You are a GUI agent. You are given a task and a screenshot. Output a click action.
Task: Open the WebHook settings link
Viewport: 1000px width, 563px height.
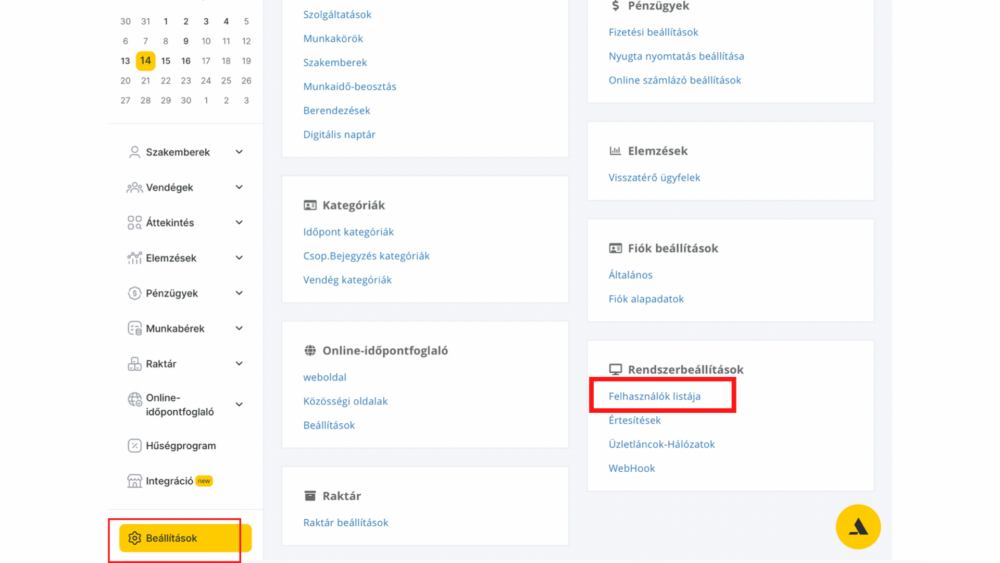[631, 468]
